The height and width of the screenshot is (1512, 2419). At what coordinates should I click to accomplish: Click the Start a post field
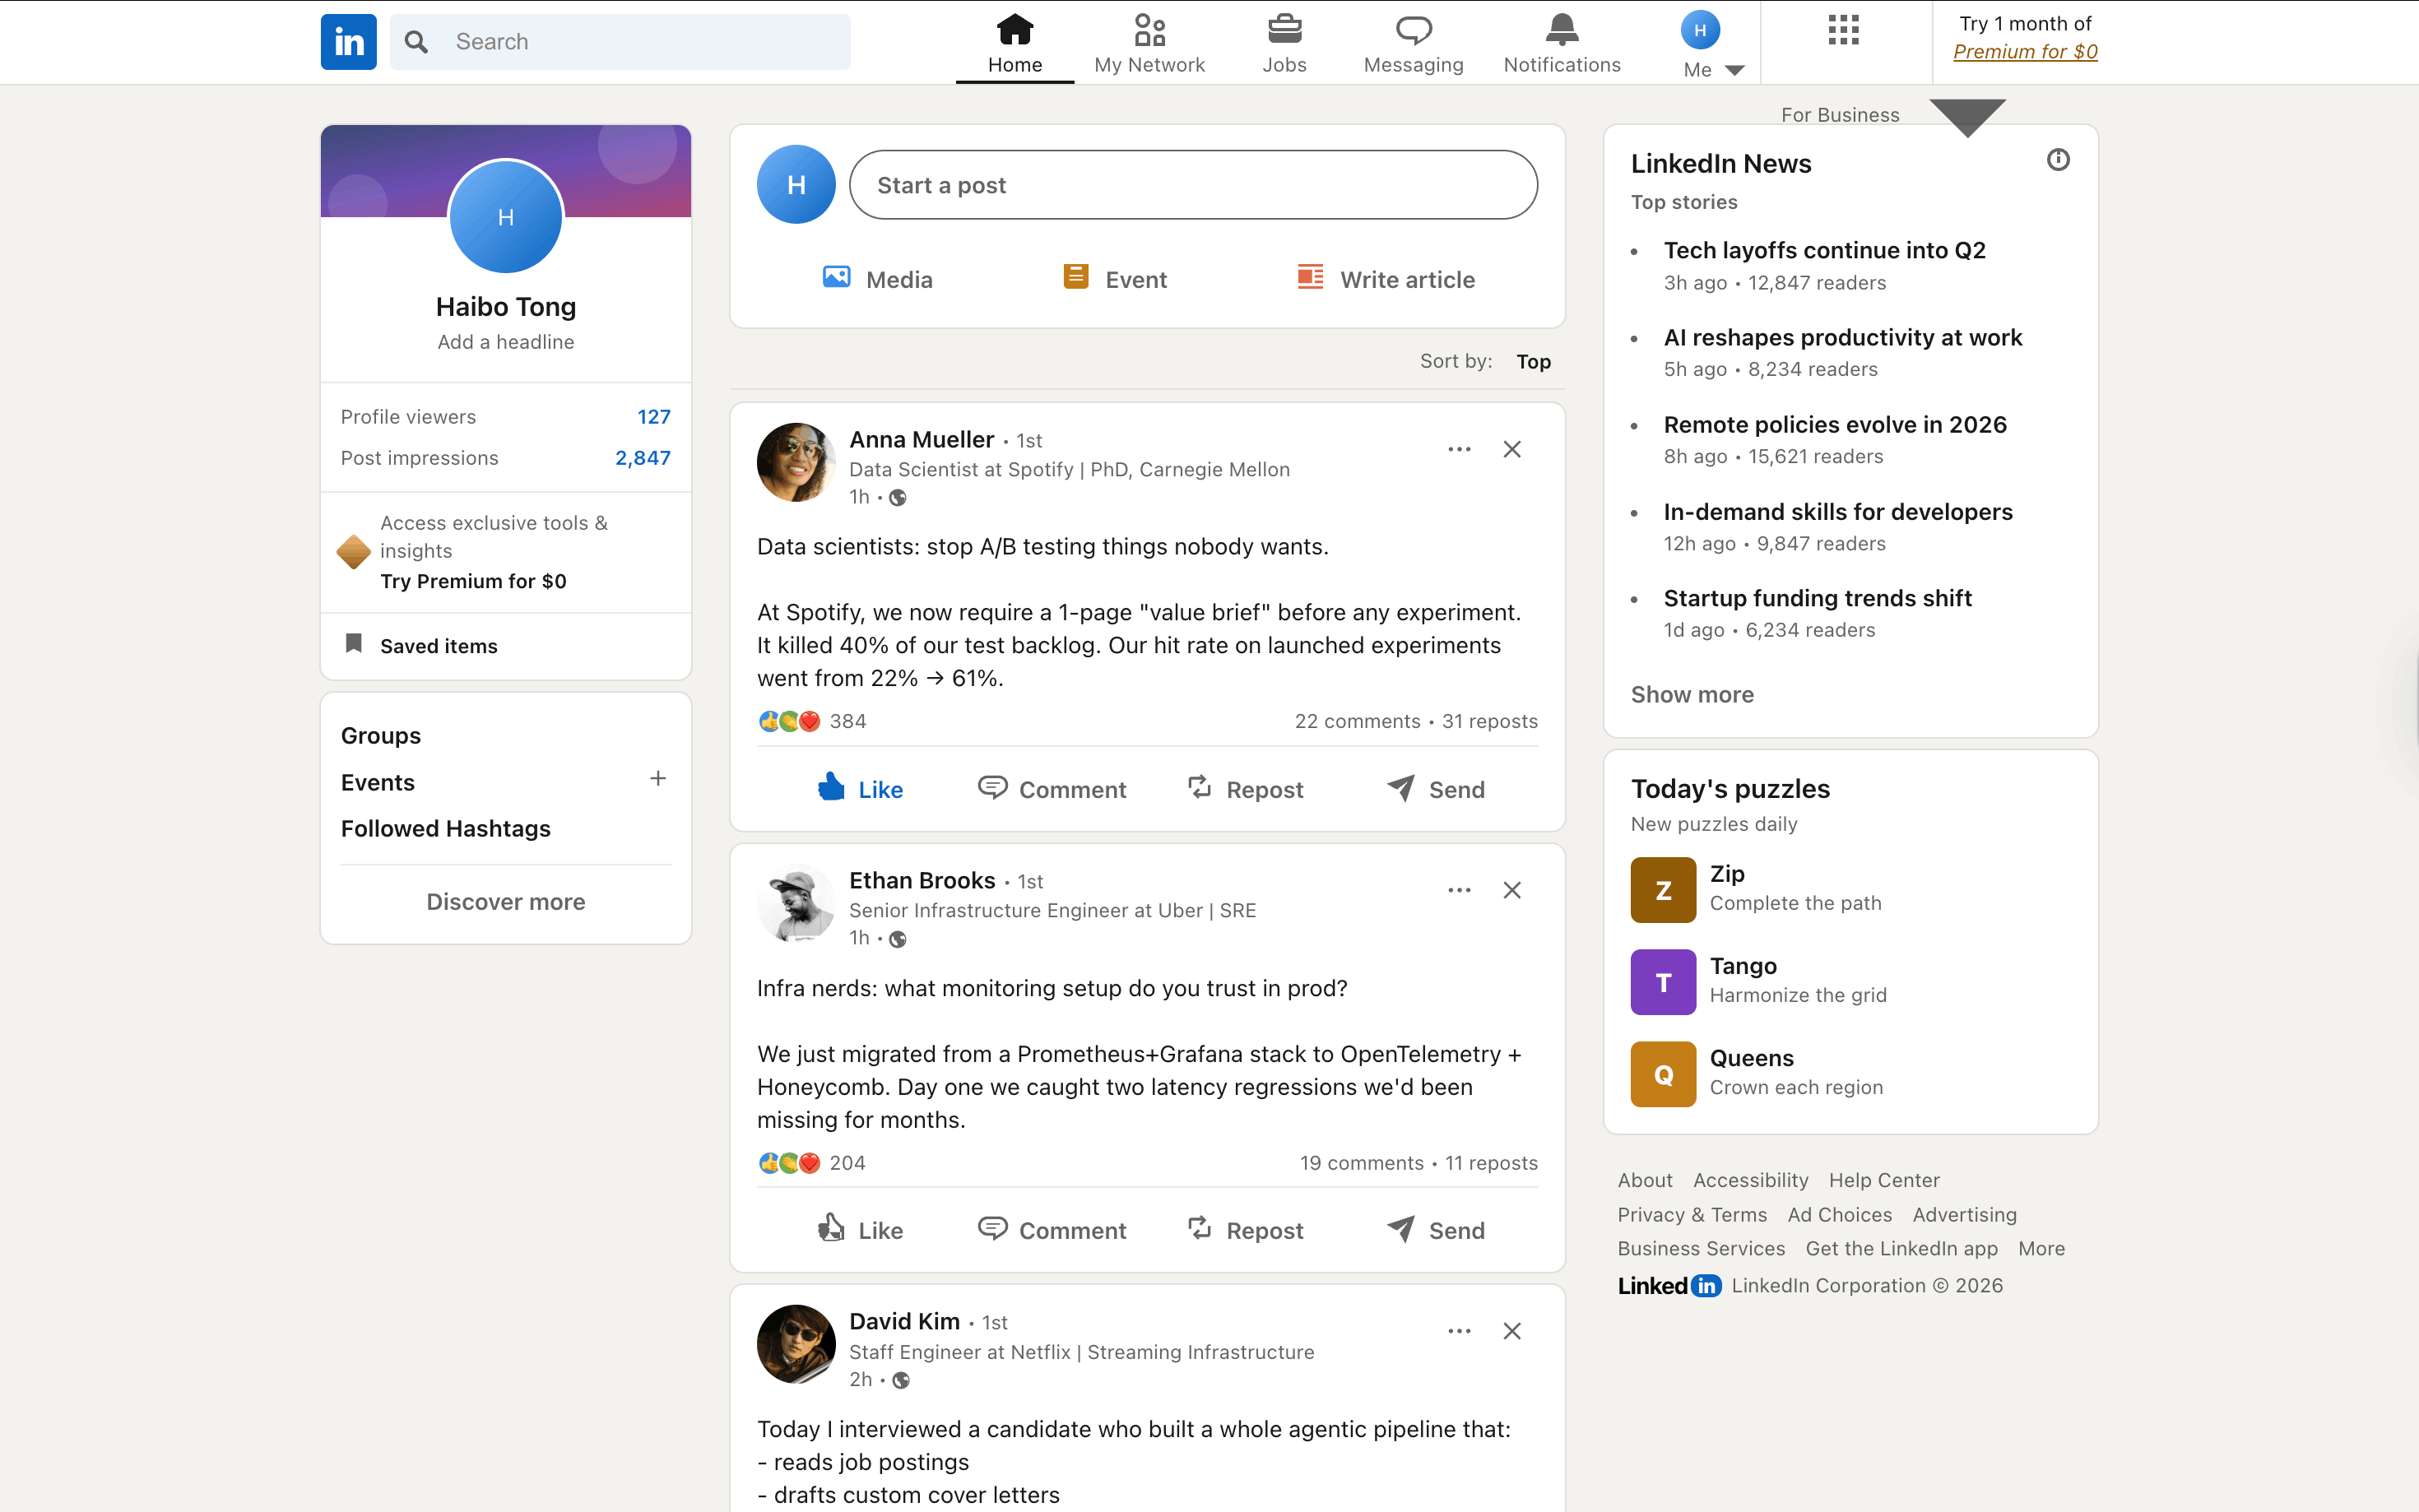(x=1193, y=185)
